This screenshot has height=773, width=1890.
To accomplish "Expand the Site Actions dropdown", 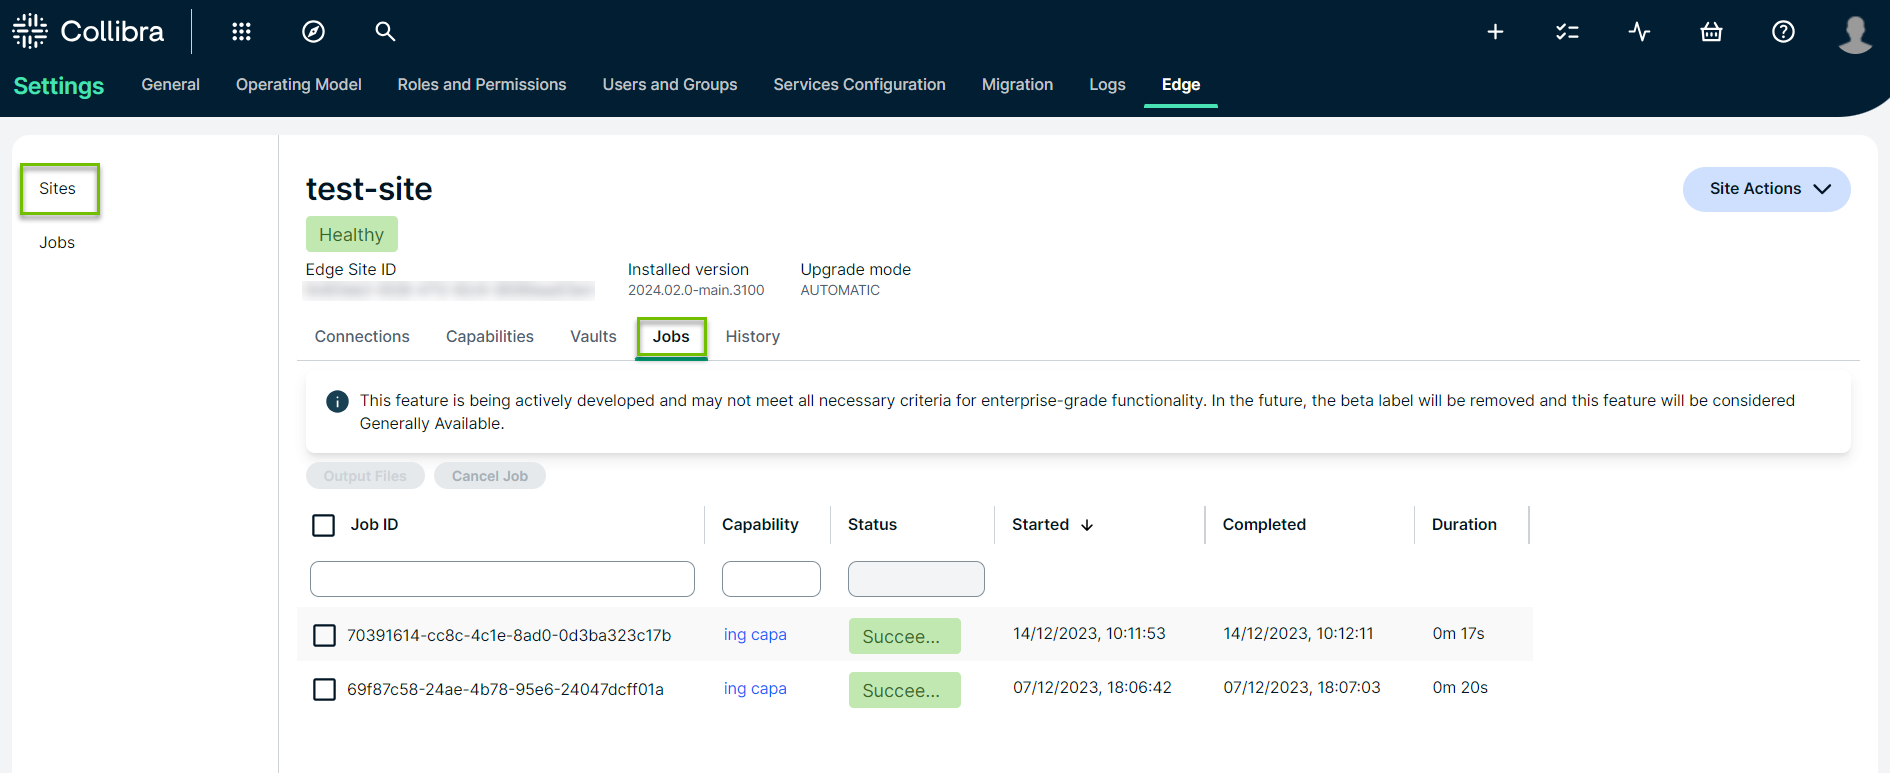I will (x=1766, y=189).
